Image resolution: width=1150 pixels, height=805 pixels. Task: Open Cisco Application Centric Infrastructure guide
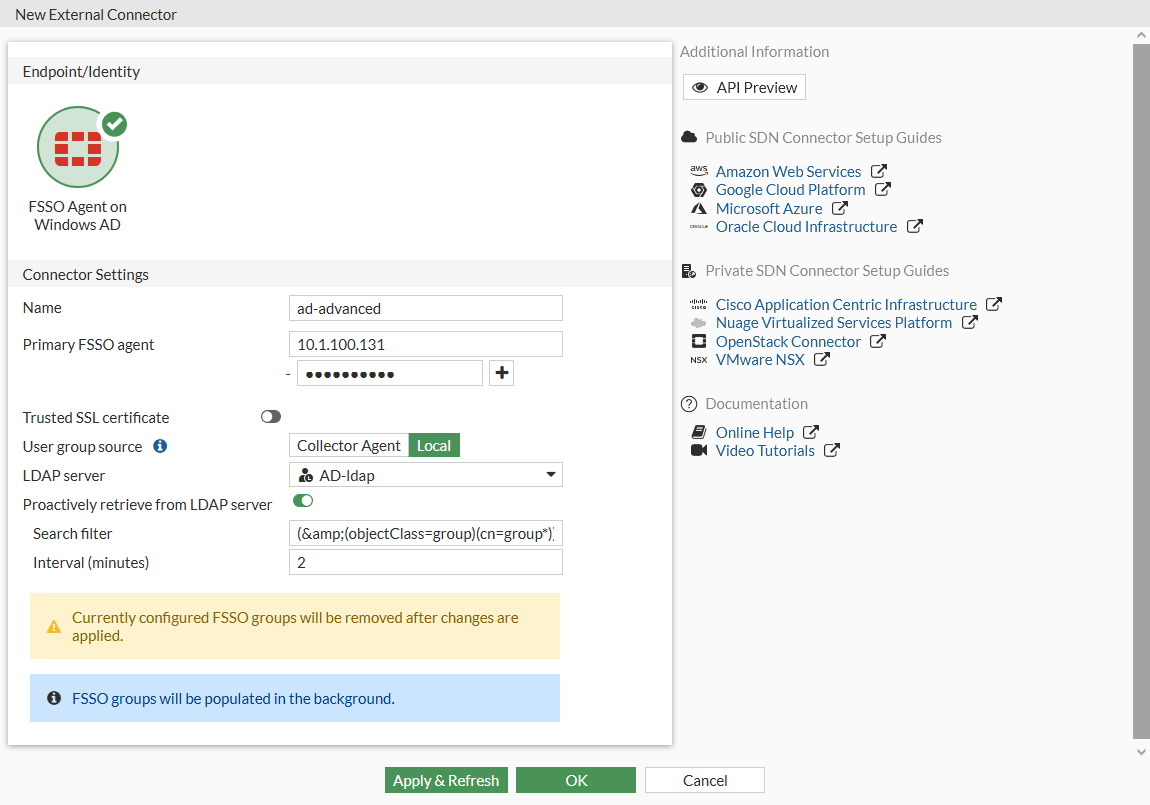[846, 304]
